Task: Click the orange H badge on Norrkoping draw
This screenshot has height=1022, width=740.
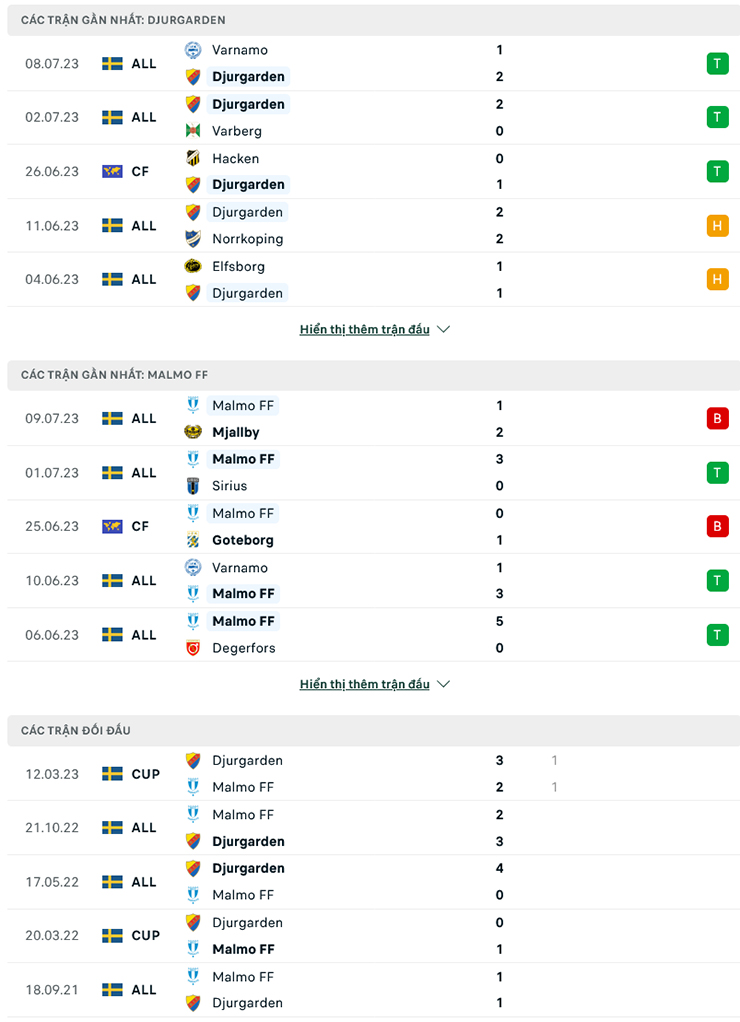Action: (x=717, y=225)
